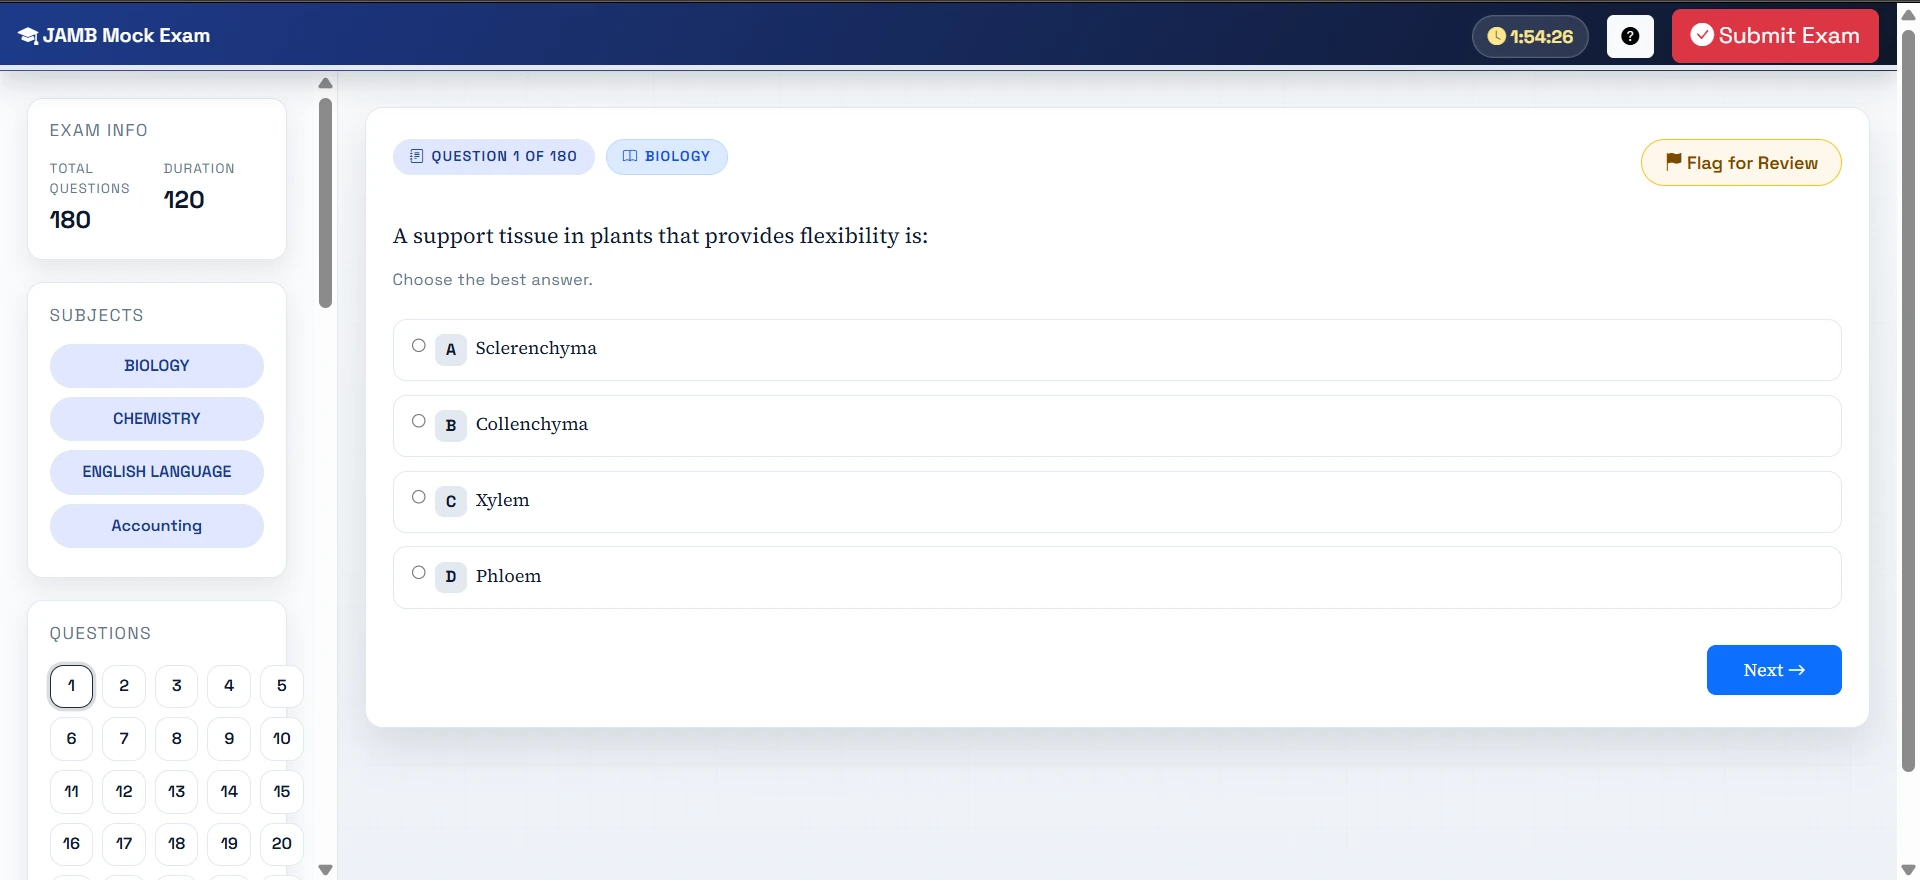Click the total questions value 180
1920x880 pixels.
[x=70, y=220]
